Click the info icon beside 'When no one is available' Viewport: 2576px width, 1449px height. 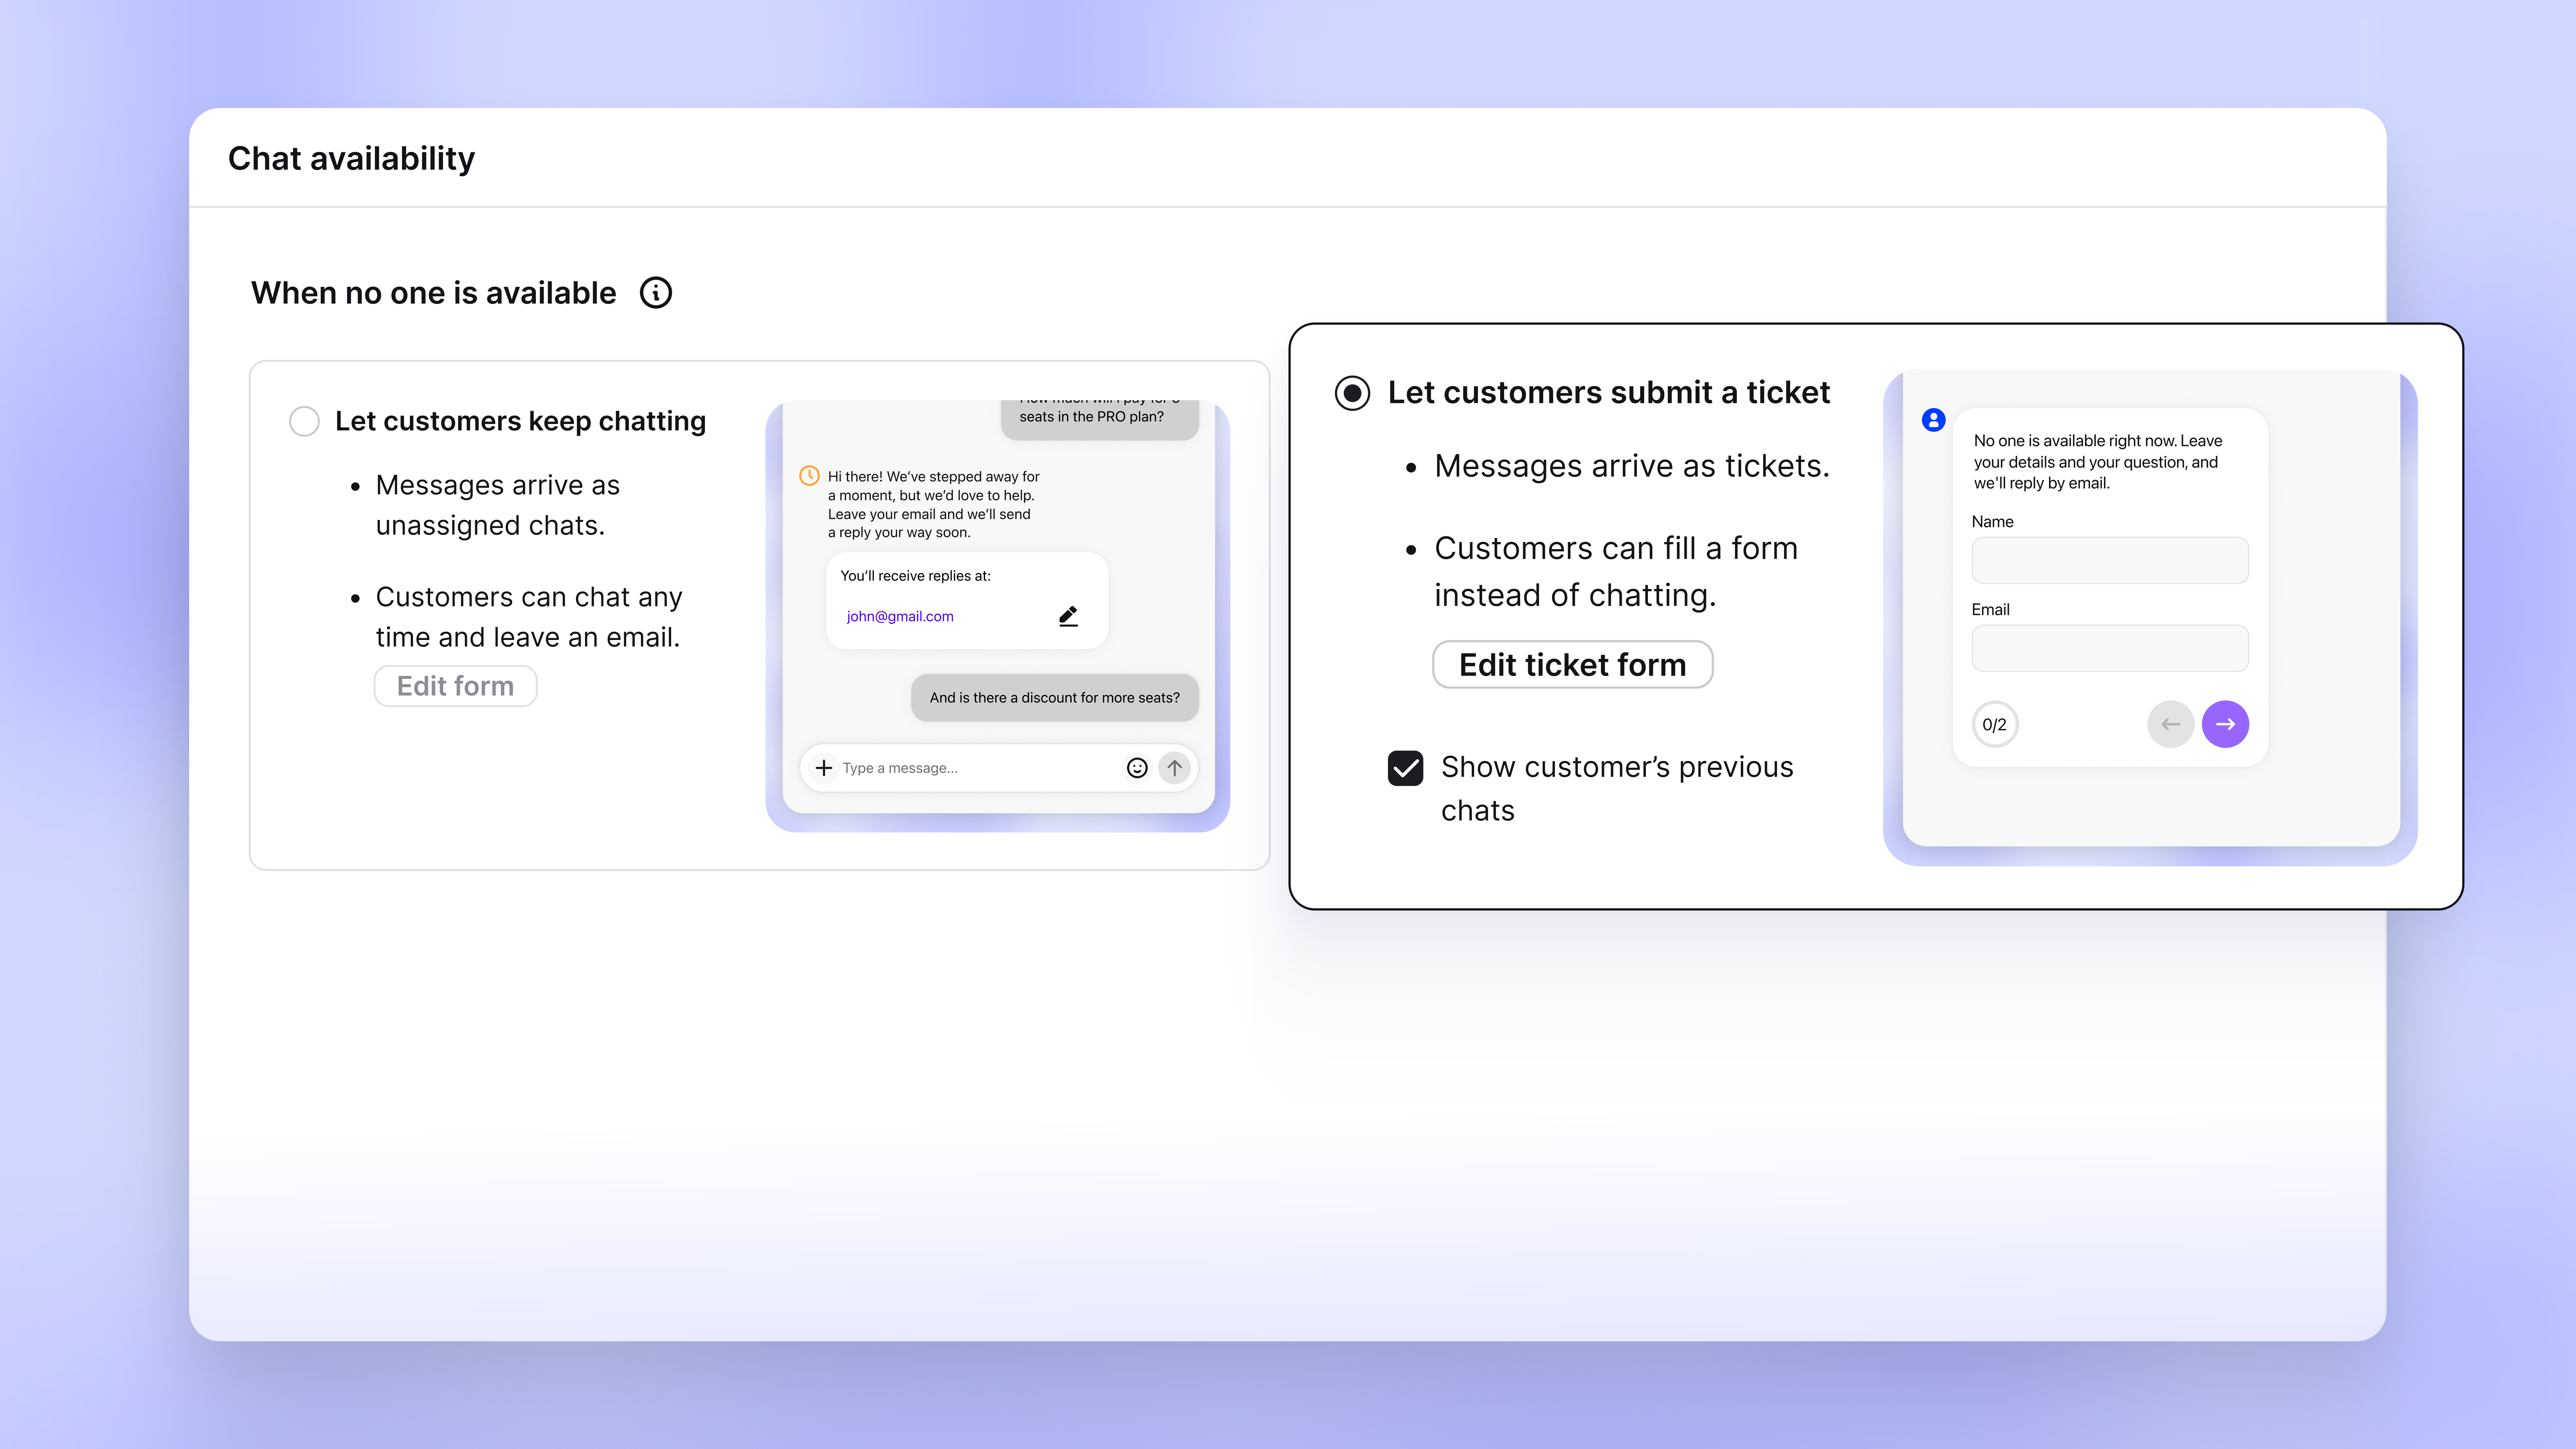[656, 293]
